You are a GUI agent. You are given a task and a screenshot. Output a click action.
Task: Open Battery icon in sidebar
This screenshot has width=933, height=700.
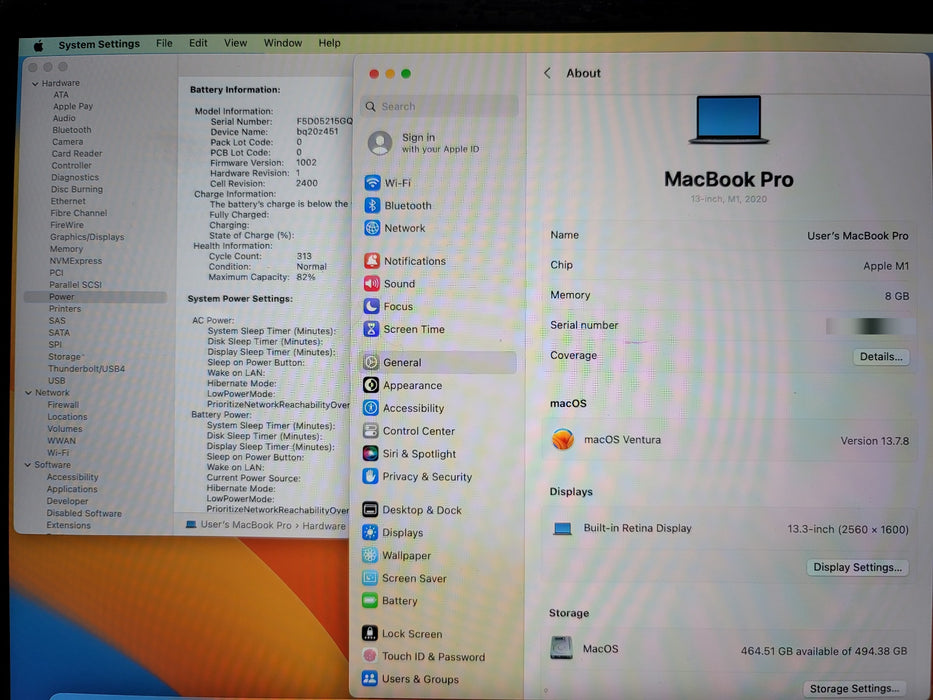(x=370, y=600)
